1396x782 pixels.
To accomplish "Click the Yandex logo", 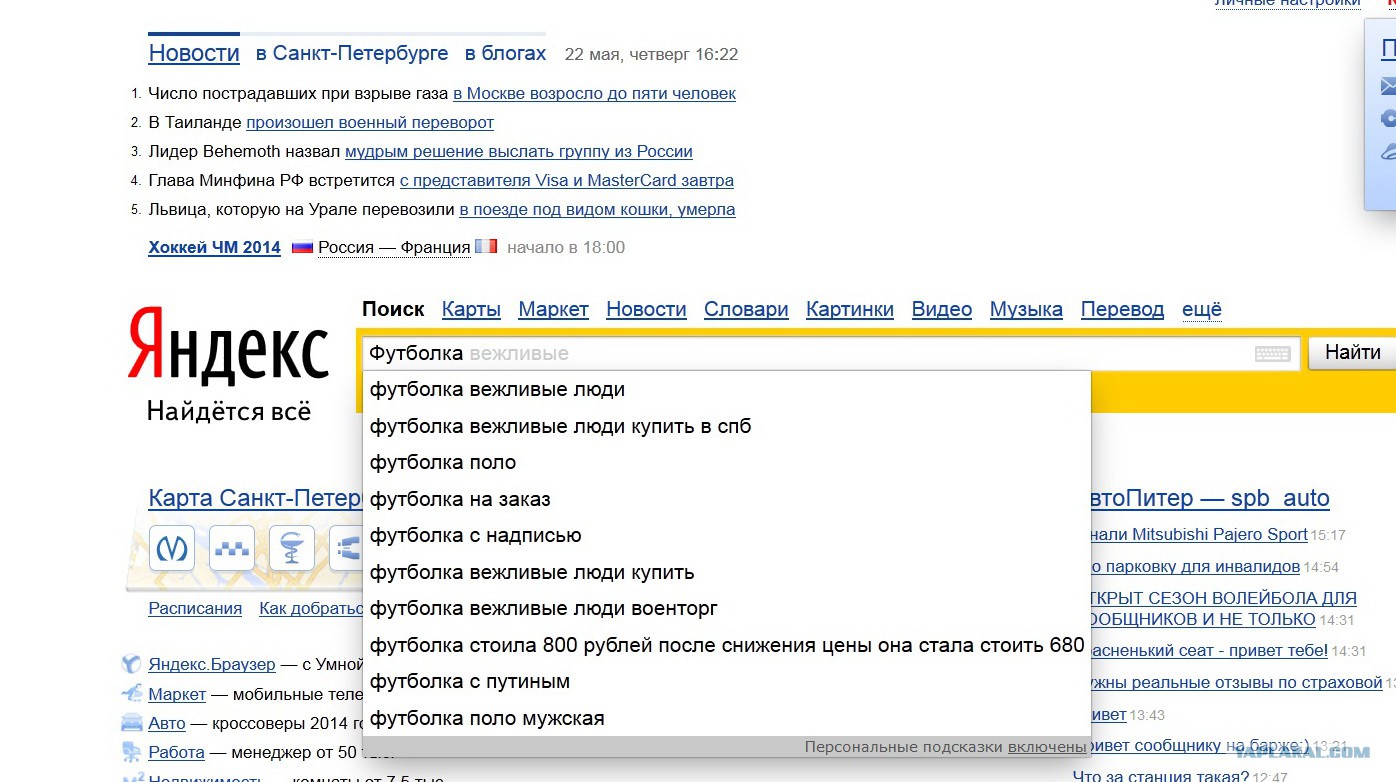I will 229,345.
